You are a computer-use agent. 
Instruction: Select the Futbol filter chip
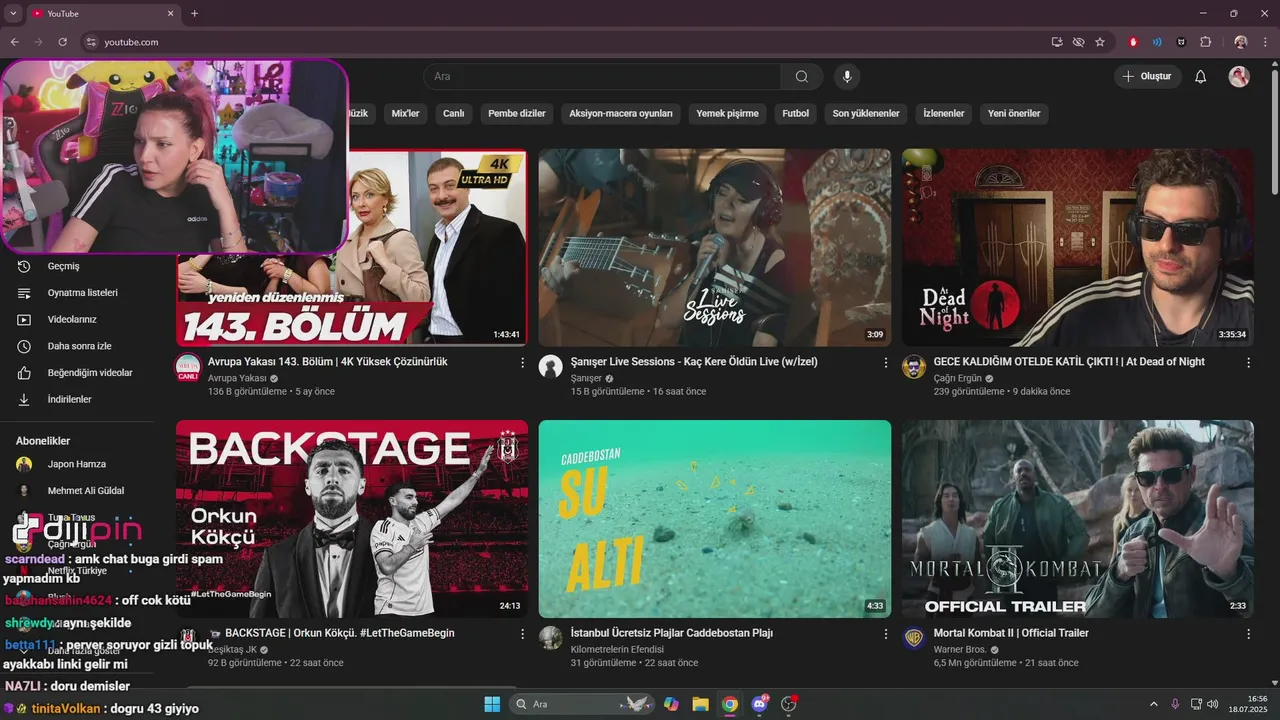[x=796, y=114]
